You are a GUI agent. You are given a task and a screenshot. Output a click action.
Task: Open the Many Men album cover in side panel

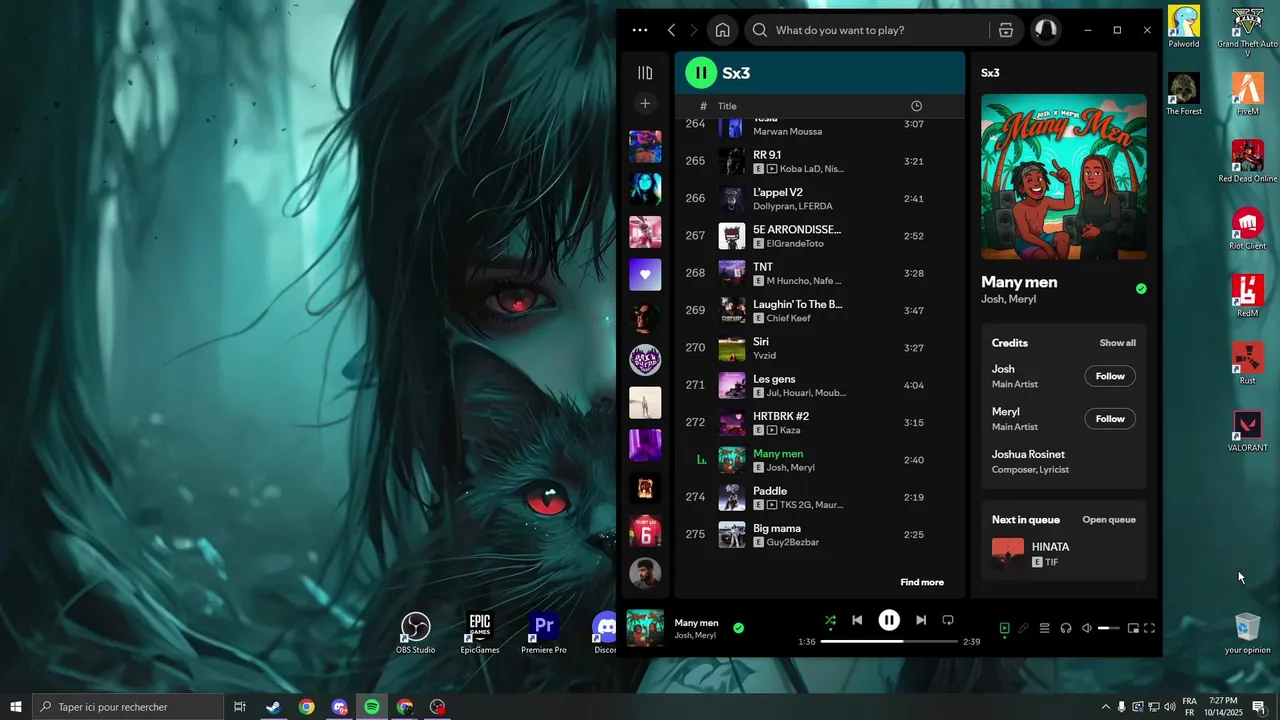tap(1064, 177)
